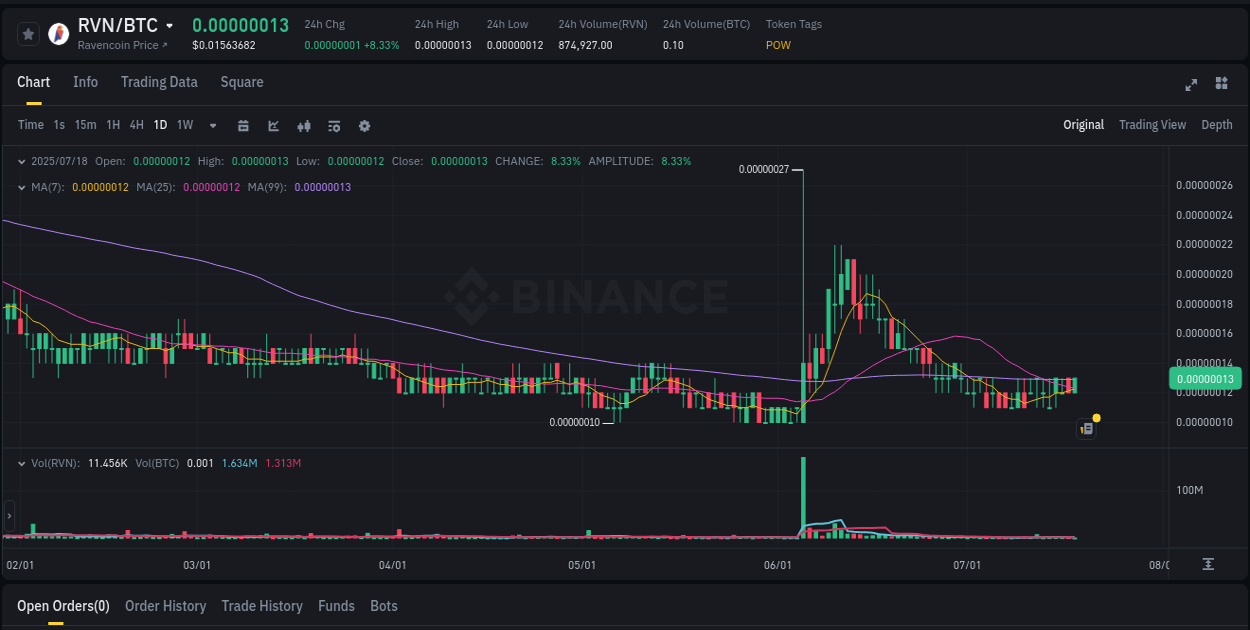
Task: Select the 4H timeframe
Action: pos(136,125)
